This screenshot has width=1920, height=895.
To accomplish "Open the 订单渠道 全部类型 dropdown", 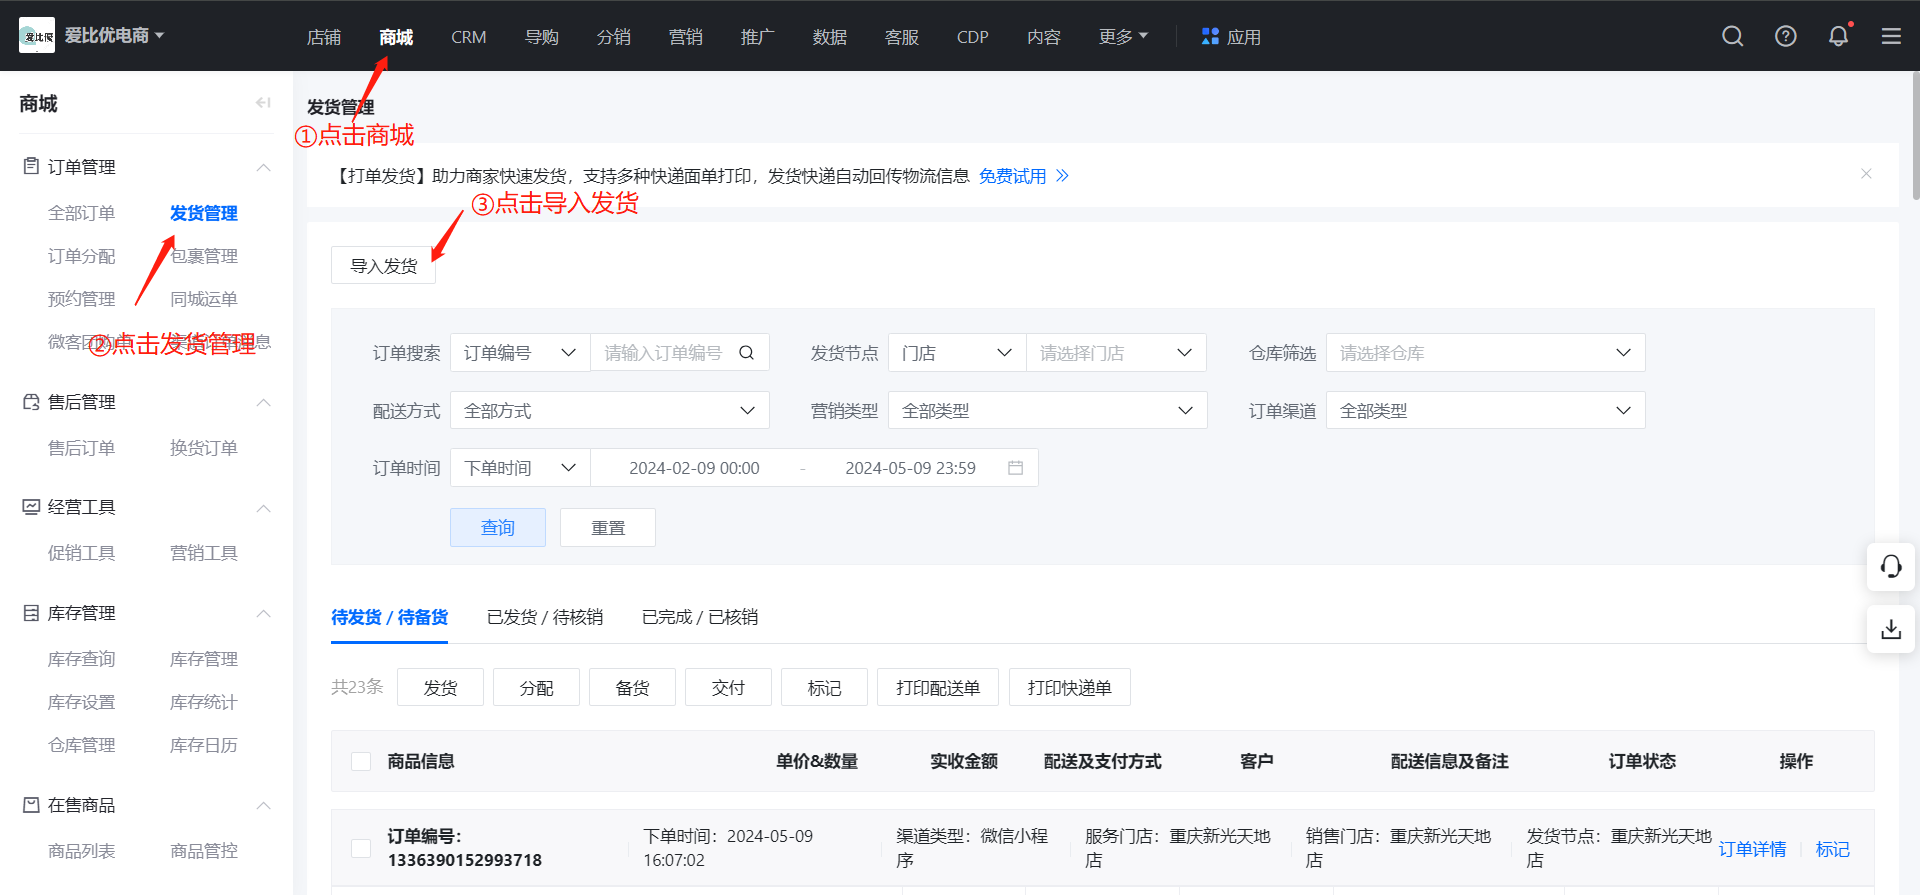I will 1485,410.
